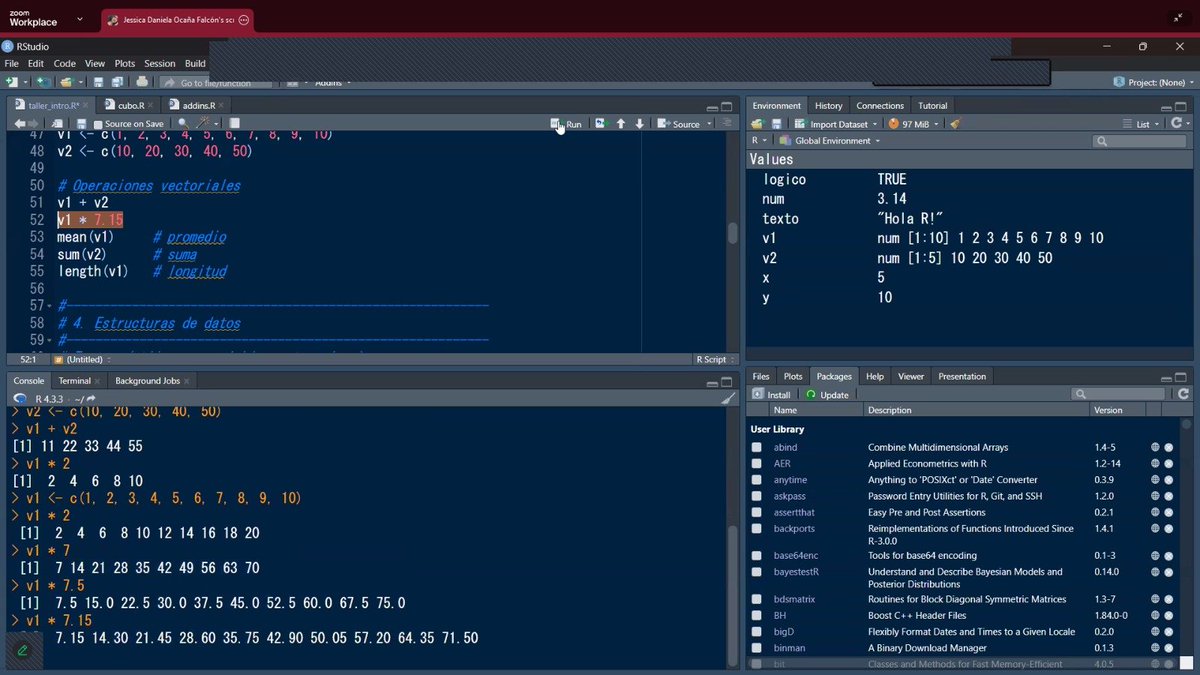The height and width of the screenshot is (675, 1200).
Task: Click the Install packages button
Action: click(x=771, y=395)
